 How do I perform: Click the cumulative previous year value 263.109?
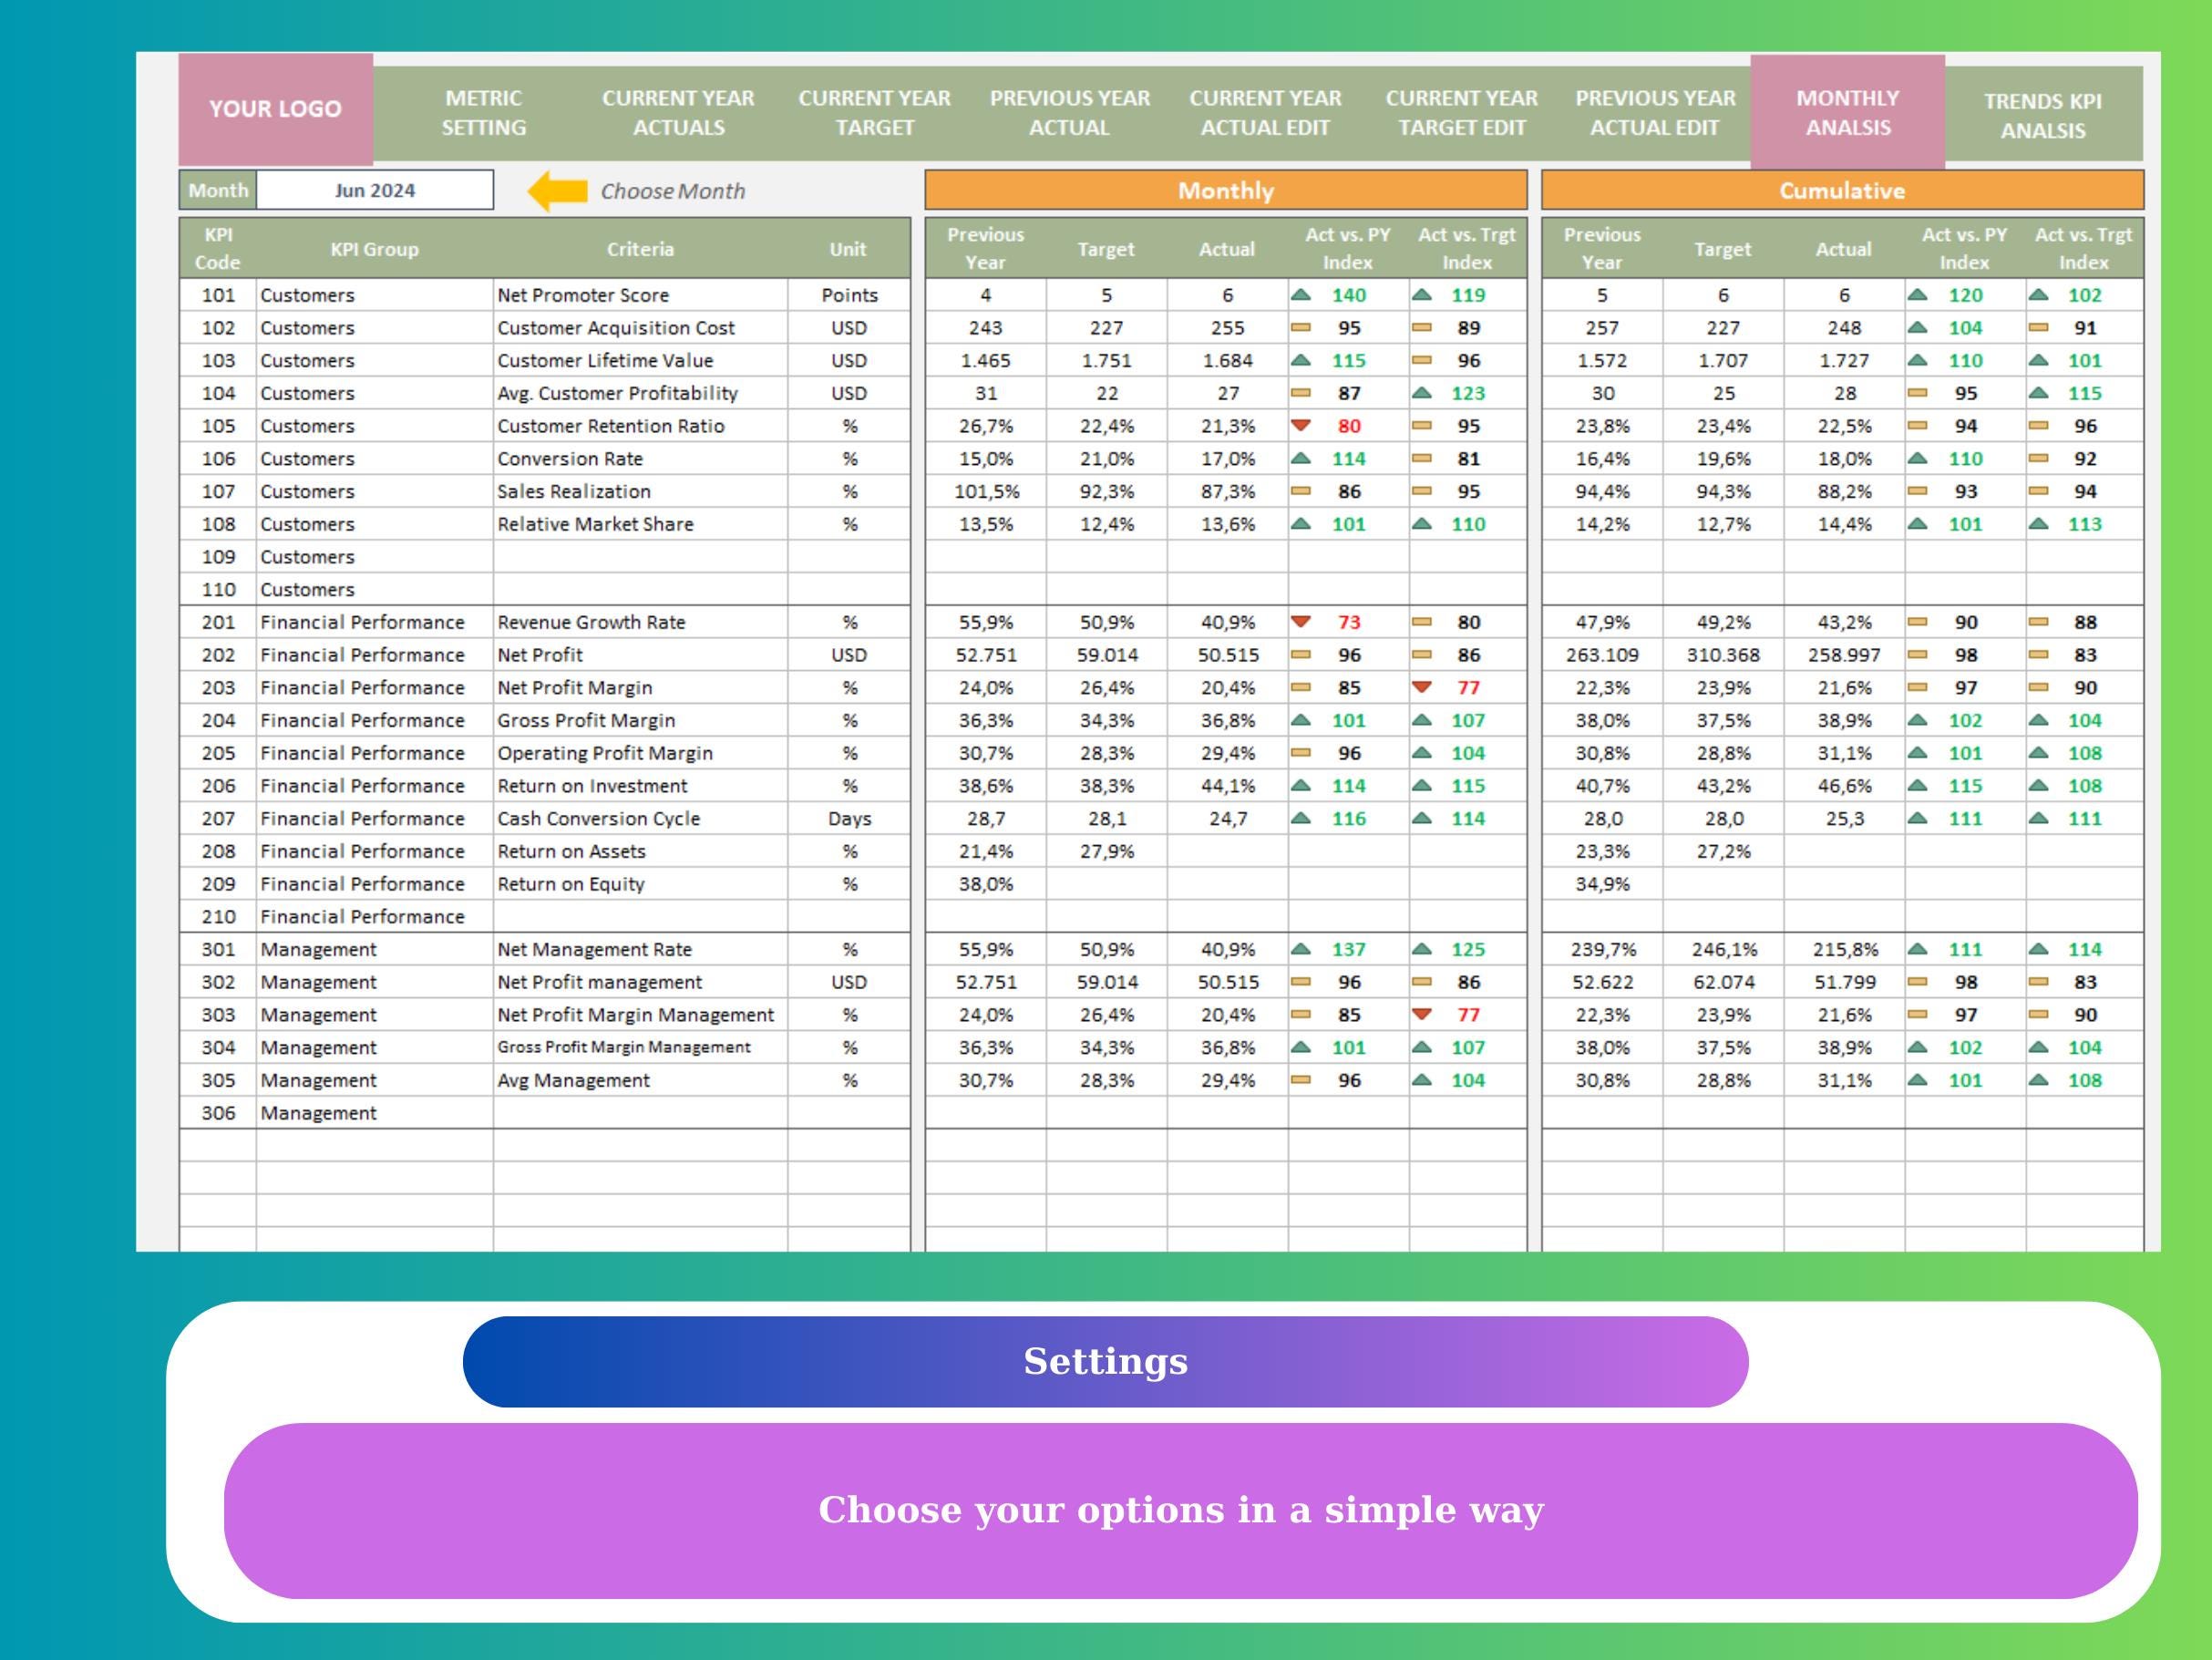[1602, 655]
